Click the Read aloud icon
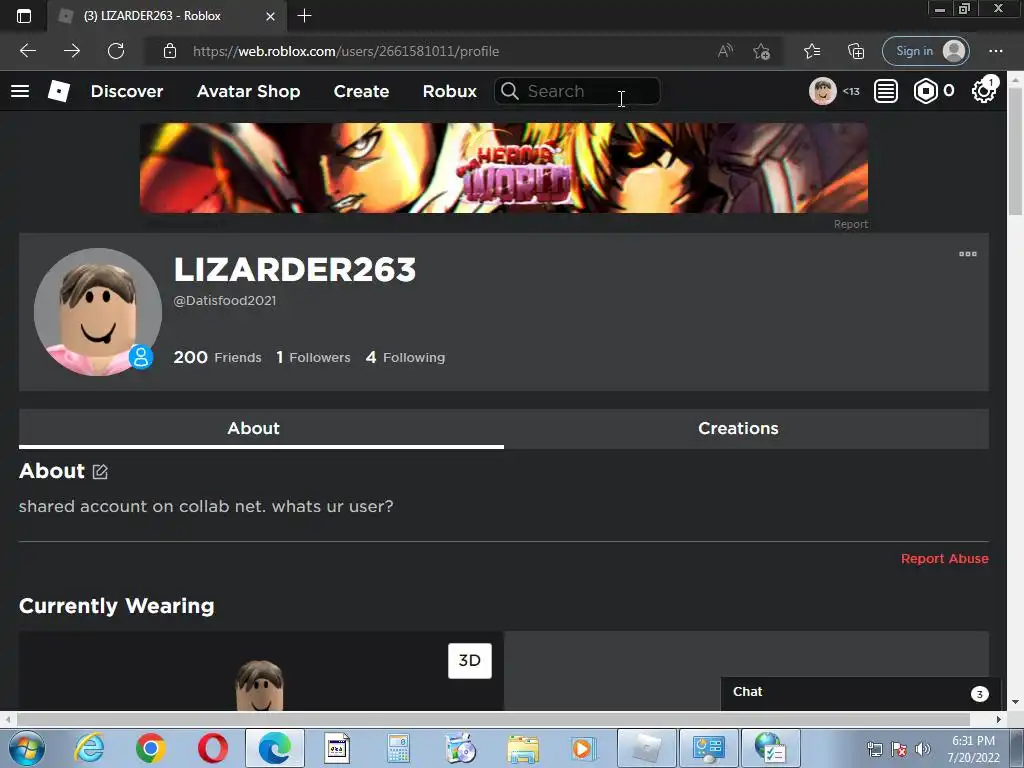 (x=725, y=51)
